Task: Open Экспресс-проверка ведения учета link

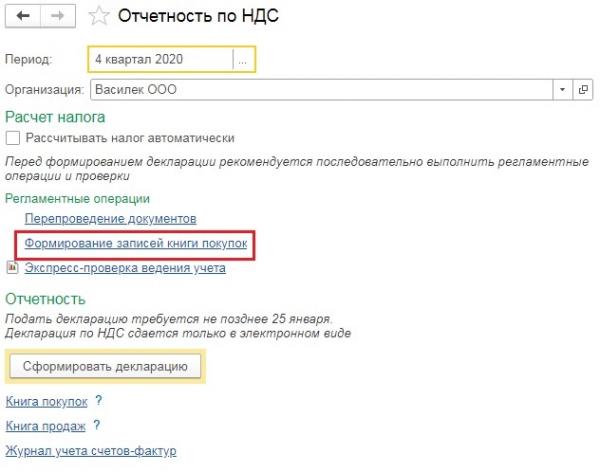Action: click(x=125, y=268)
